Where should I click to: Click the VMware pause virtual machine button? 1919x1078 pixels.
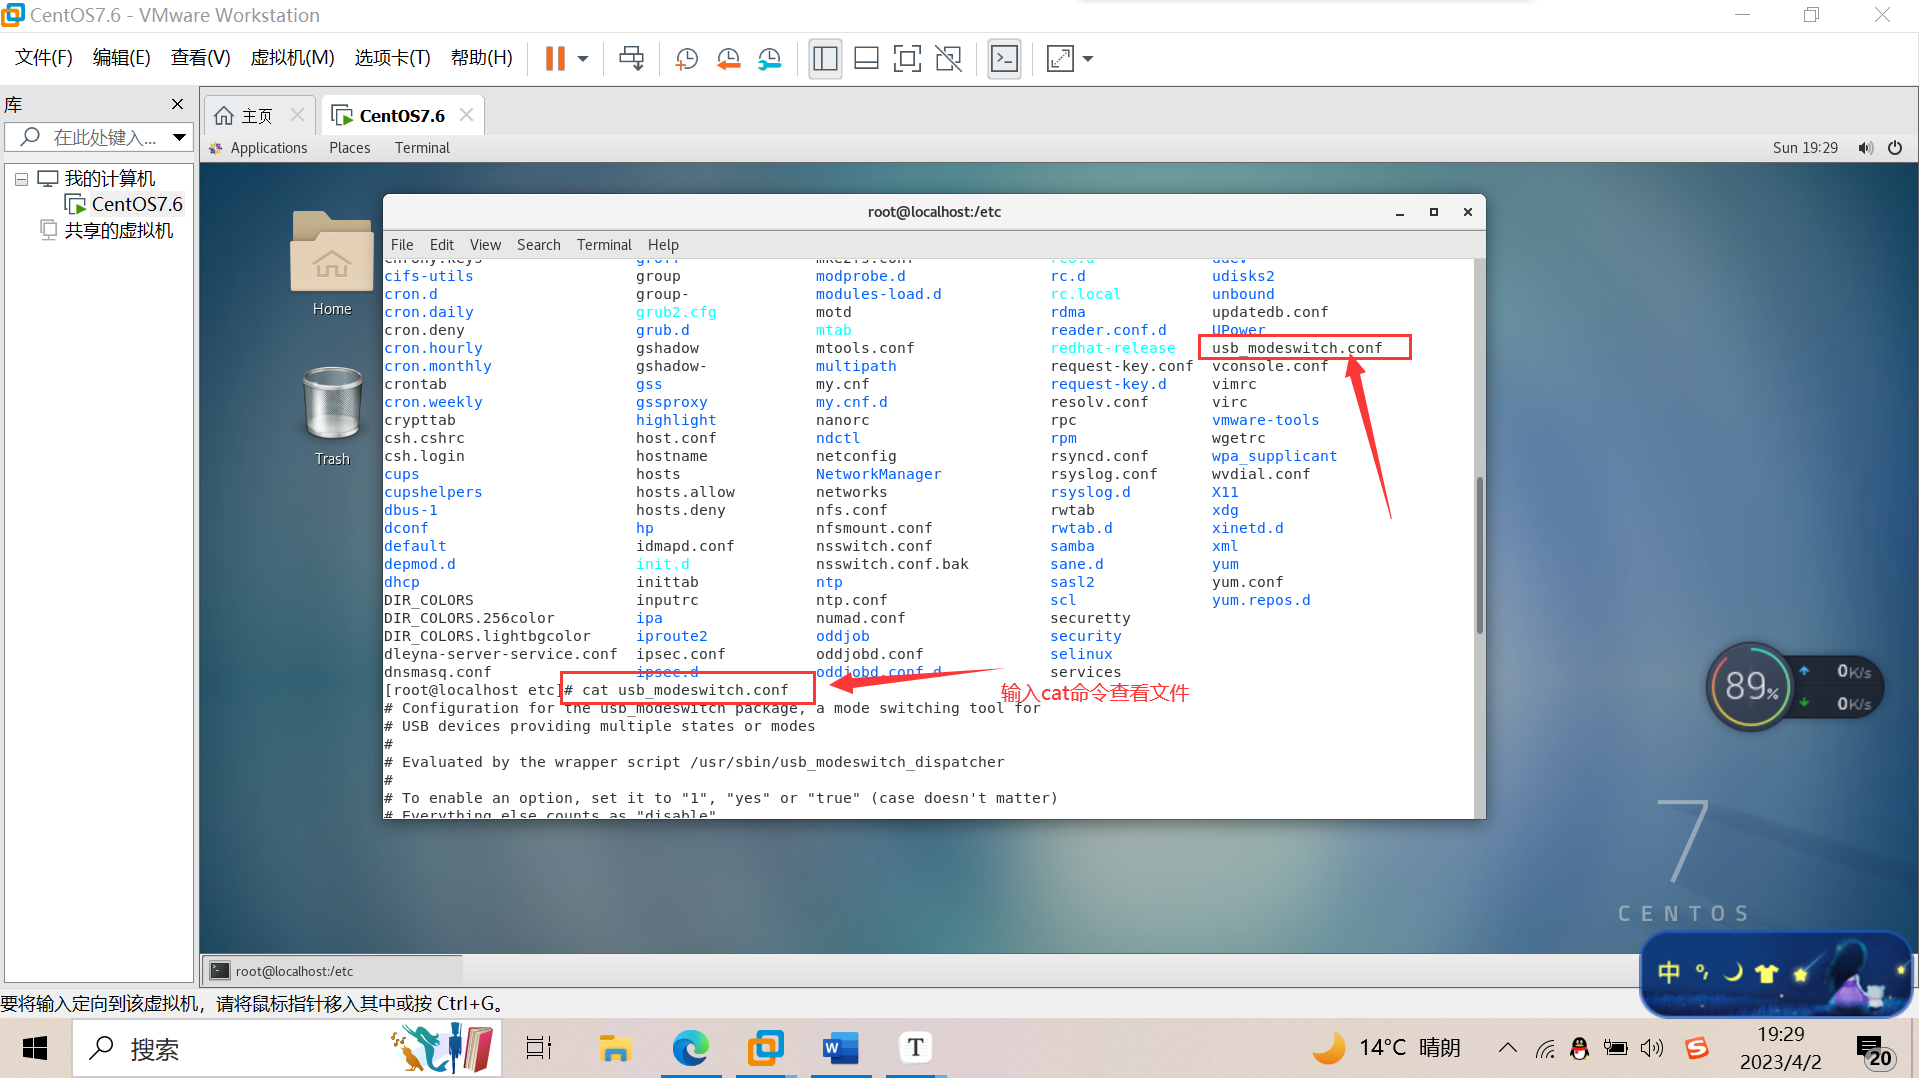coord(555,58)
